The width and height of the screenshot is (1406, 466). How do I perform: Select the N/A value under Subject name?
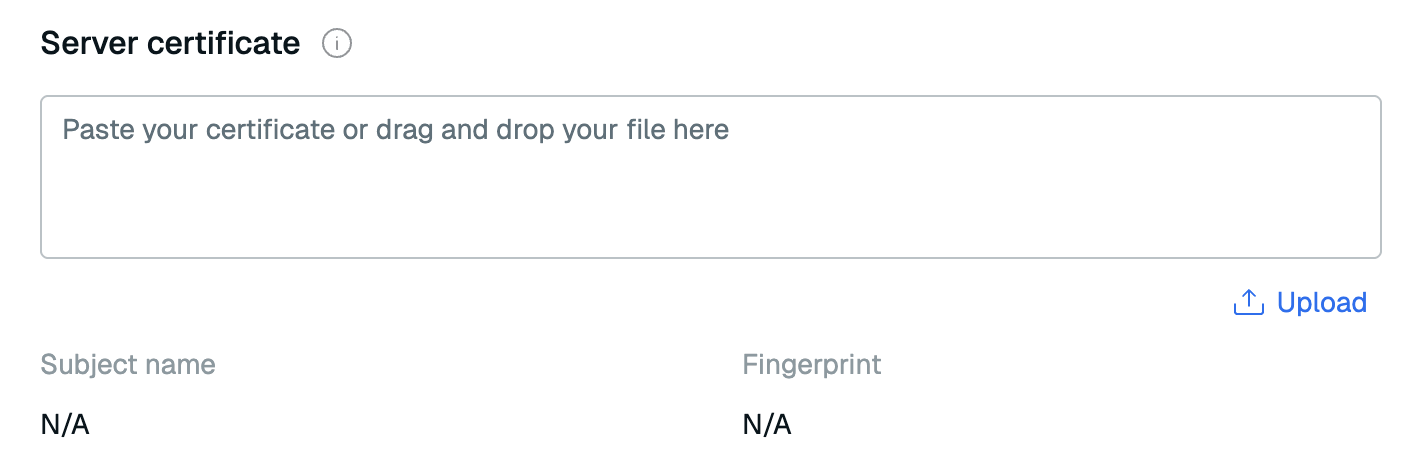click(x=65, y=425)
